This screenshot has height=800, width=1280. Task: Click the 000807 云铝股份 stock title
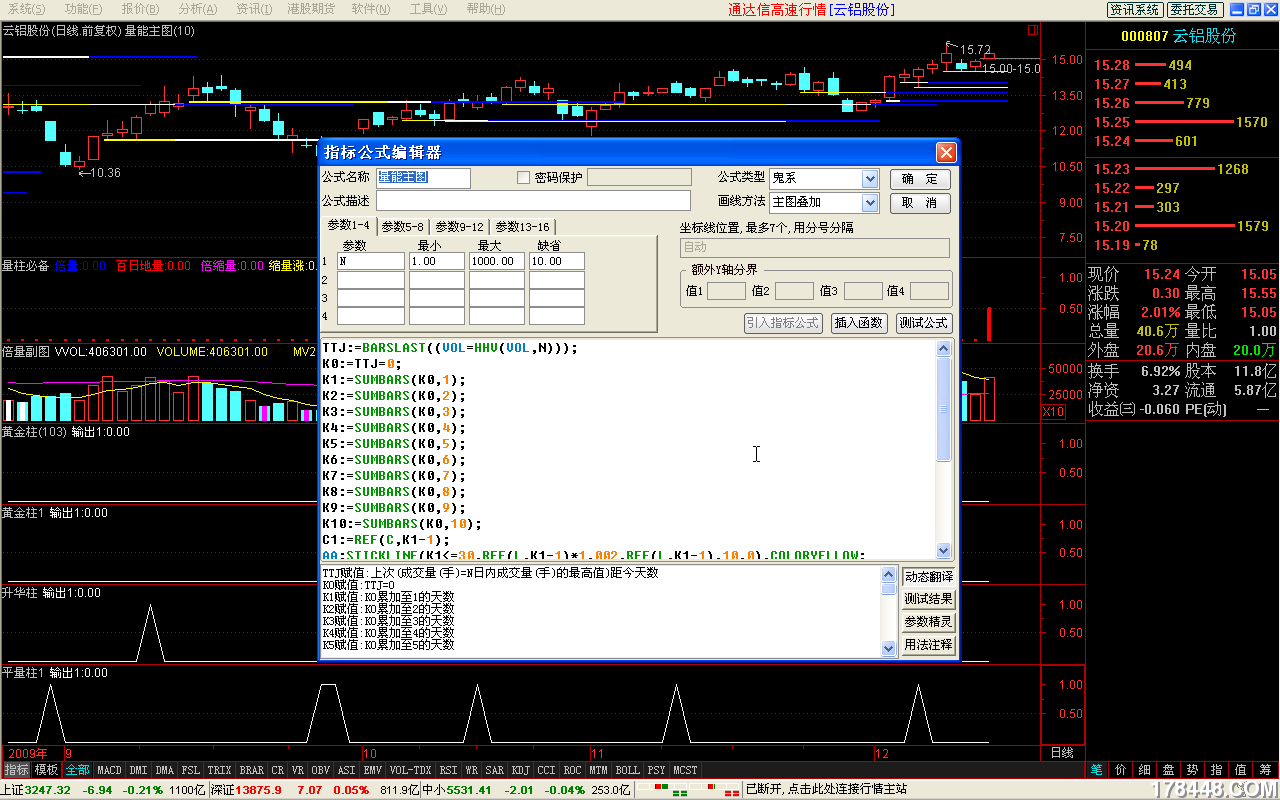[x=1178, y=36]
